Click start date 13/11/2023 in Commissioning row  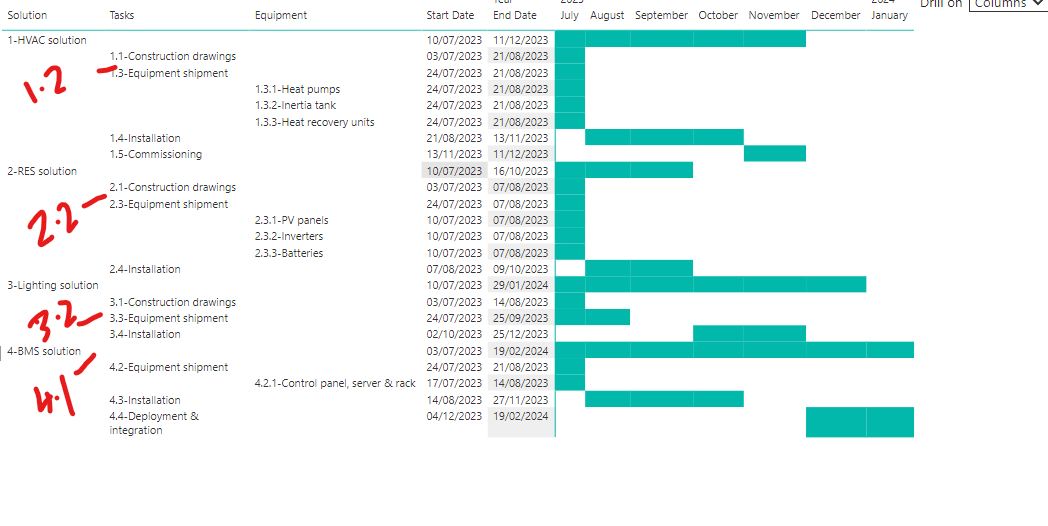454,154
